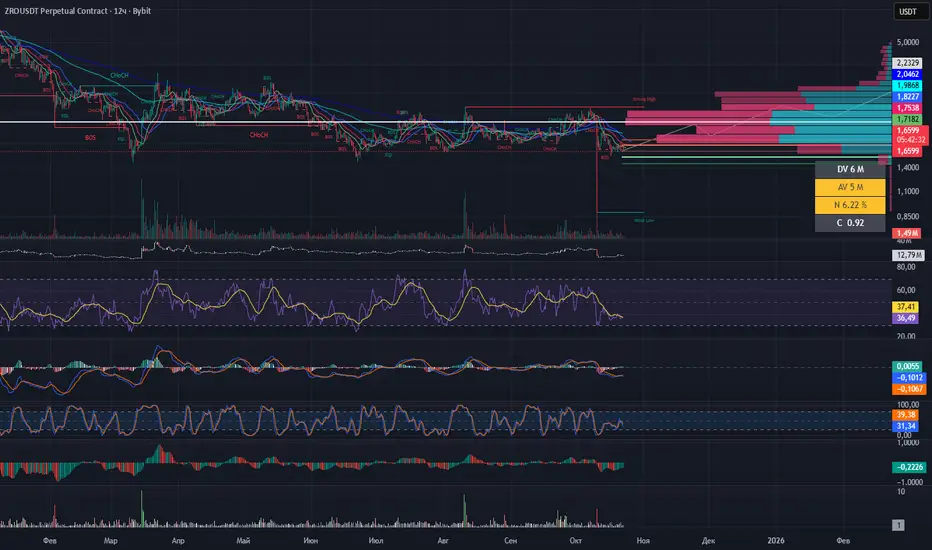Image resolution: width=932 pixels, height=550 pixels.
Task: Click the purple 36,49 RSI label
Action: 905,318
